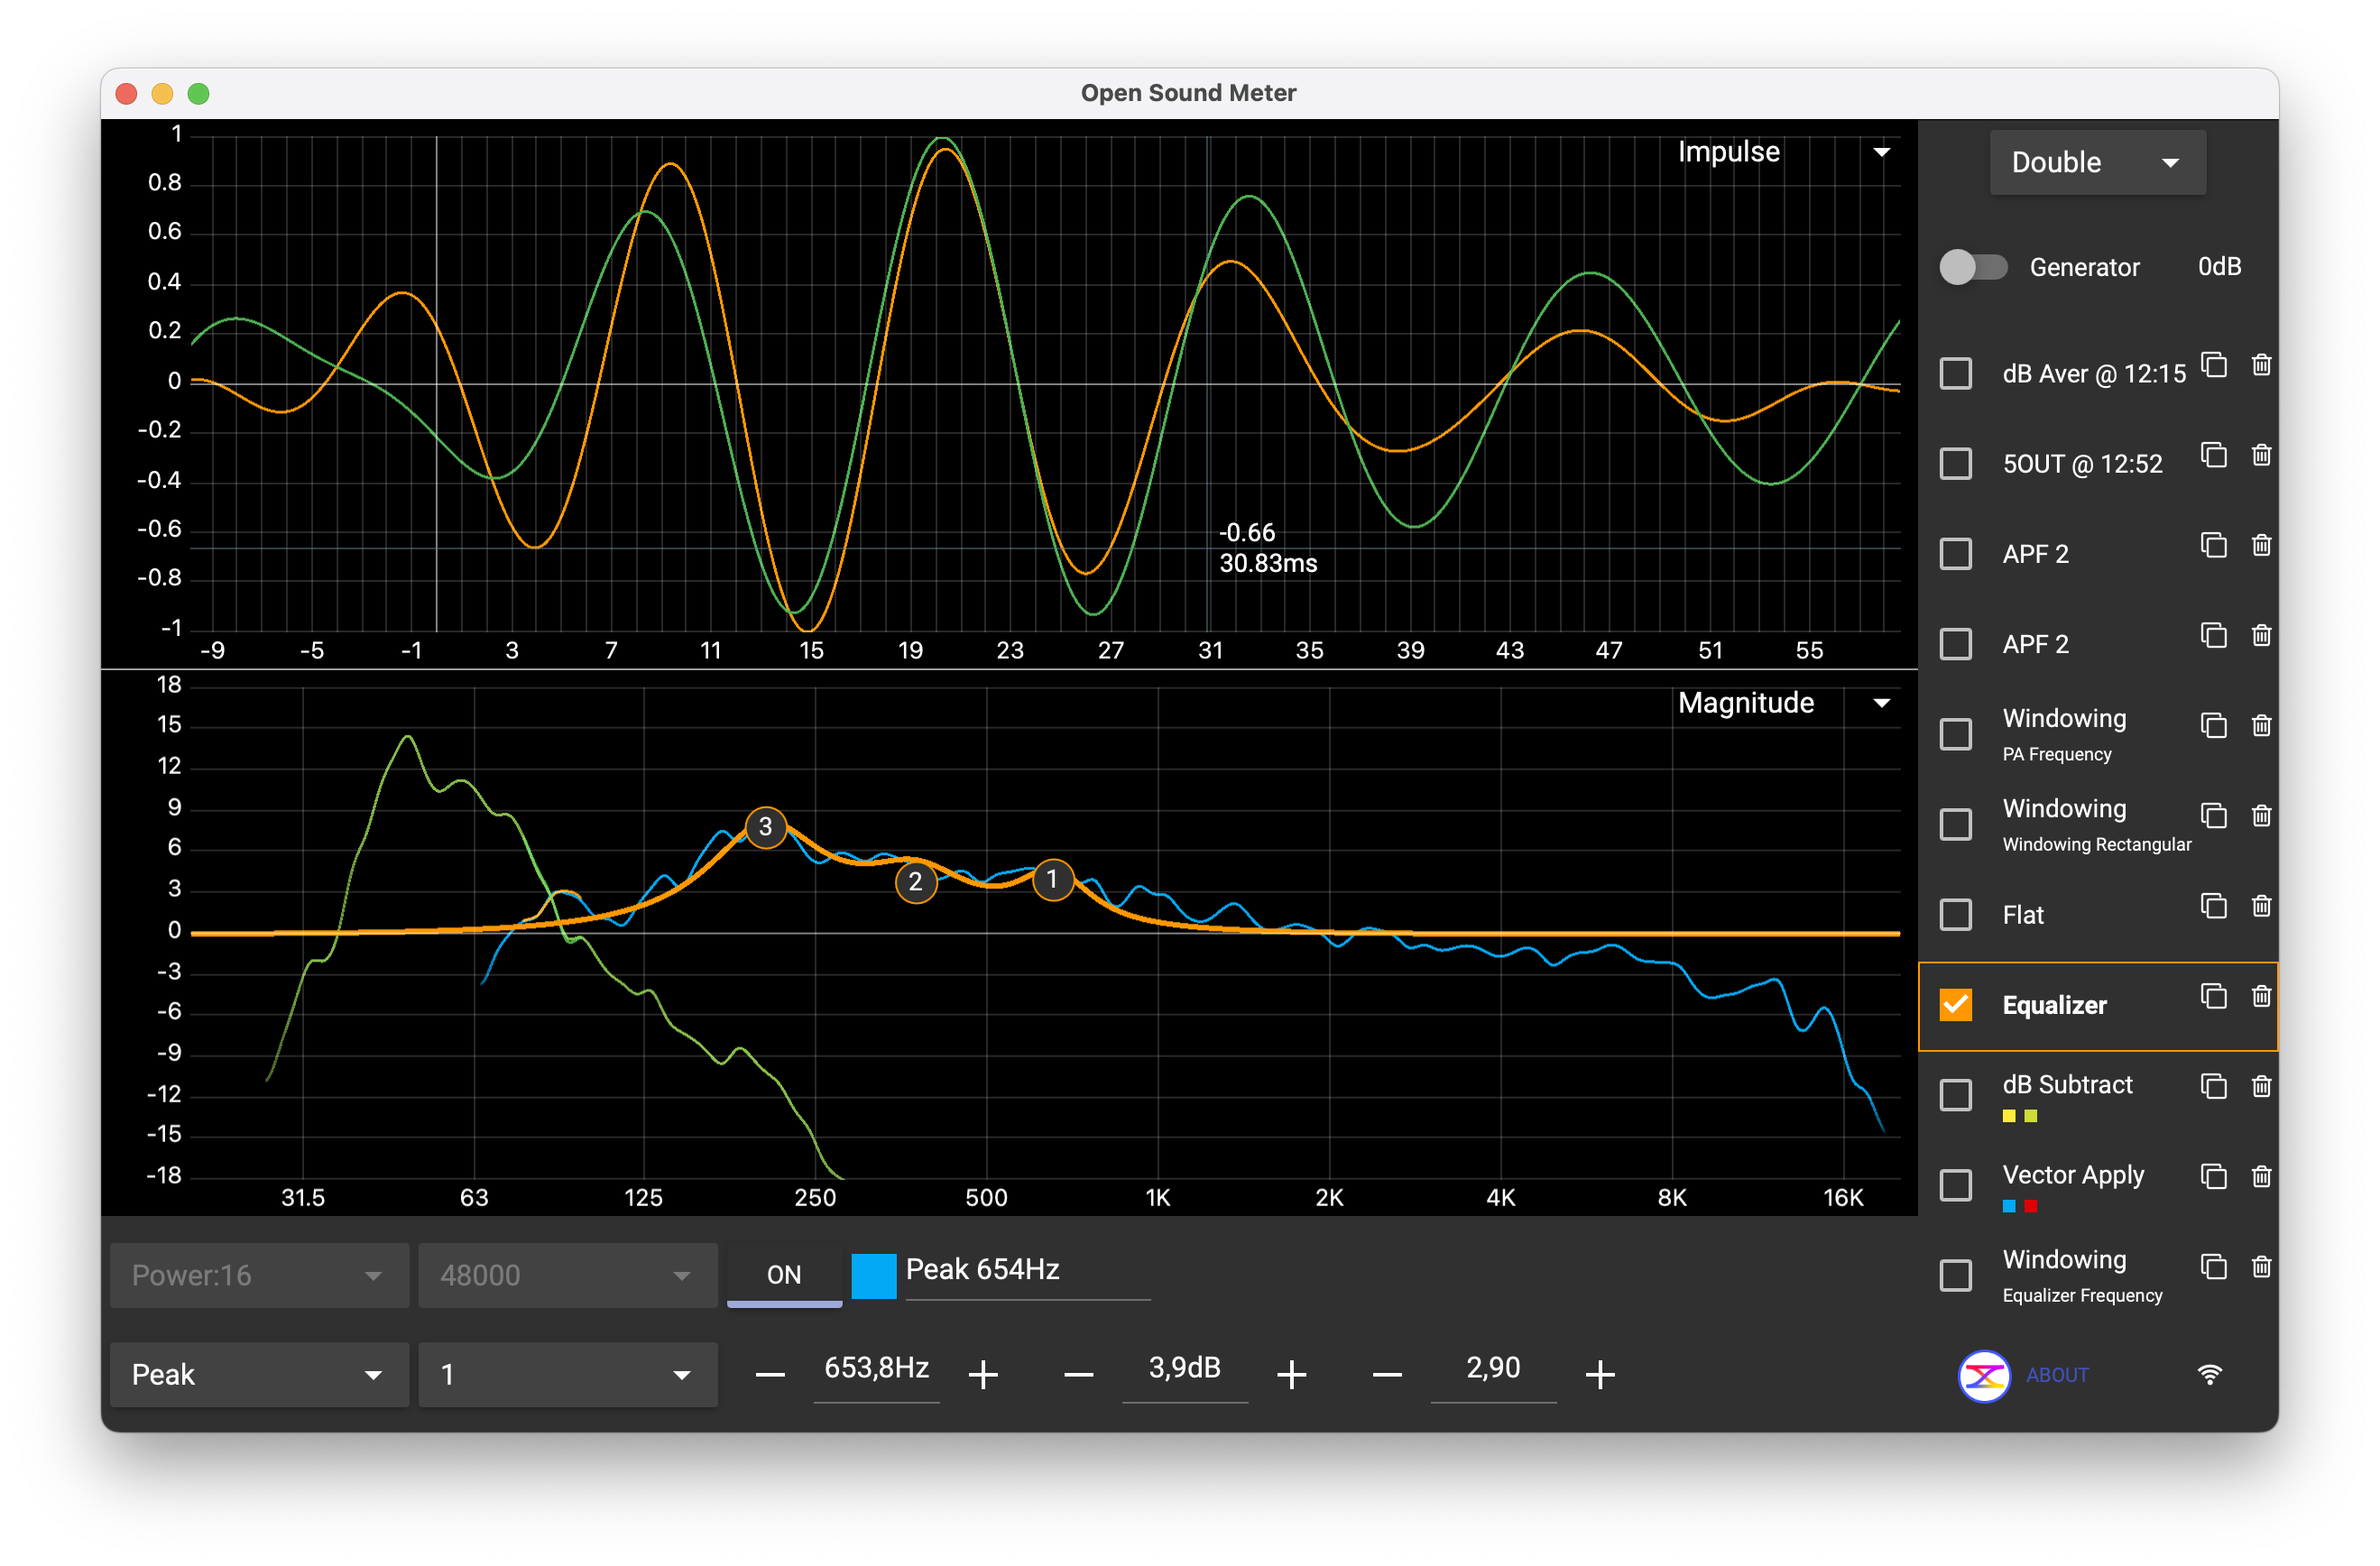The height and width of the screenshot is (1566, 2380).
Task: Open the ABOUT link
Action: pyautogui.click(x=2056, y=1375)
